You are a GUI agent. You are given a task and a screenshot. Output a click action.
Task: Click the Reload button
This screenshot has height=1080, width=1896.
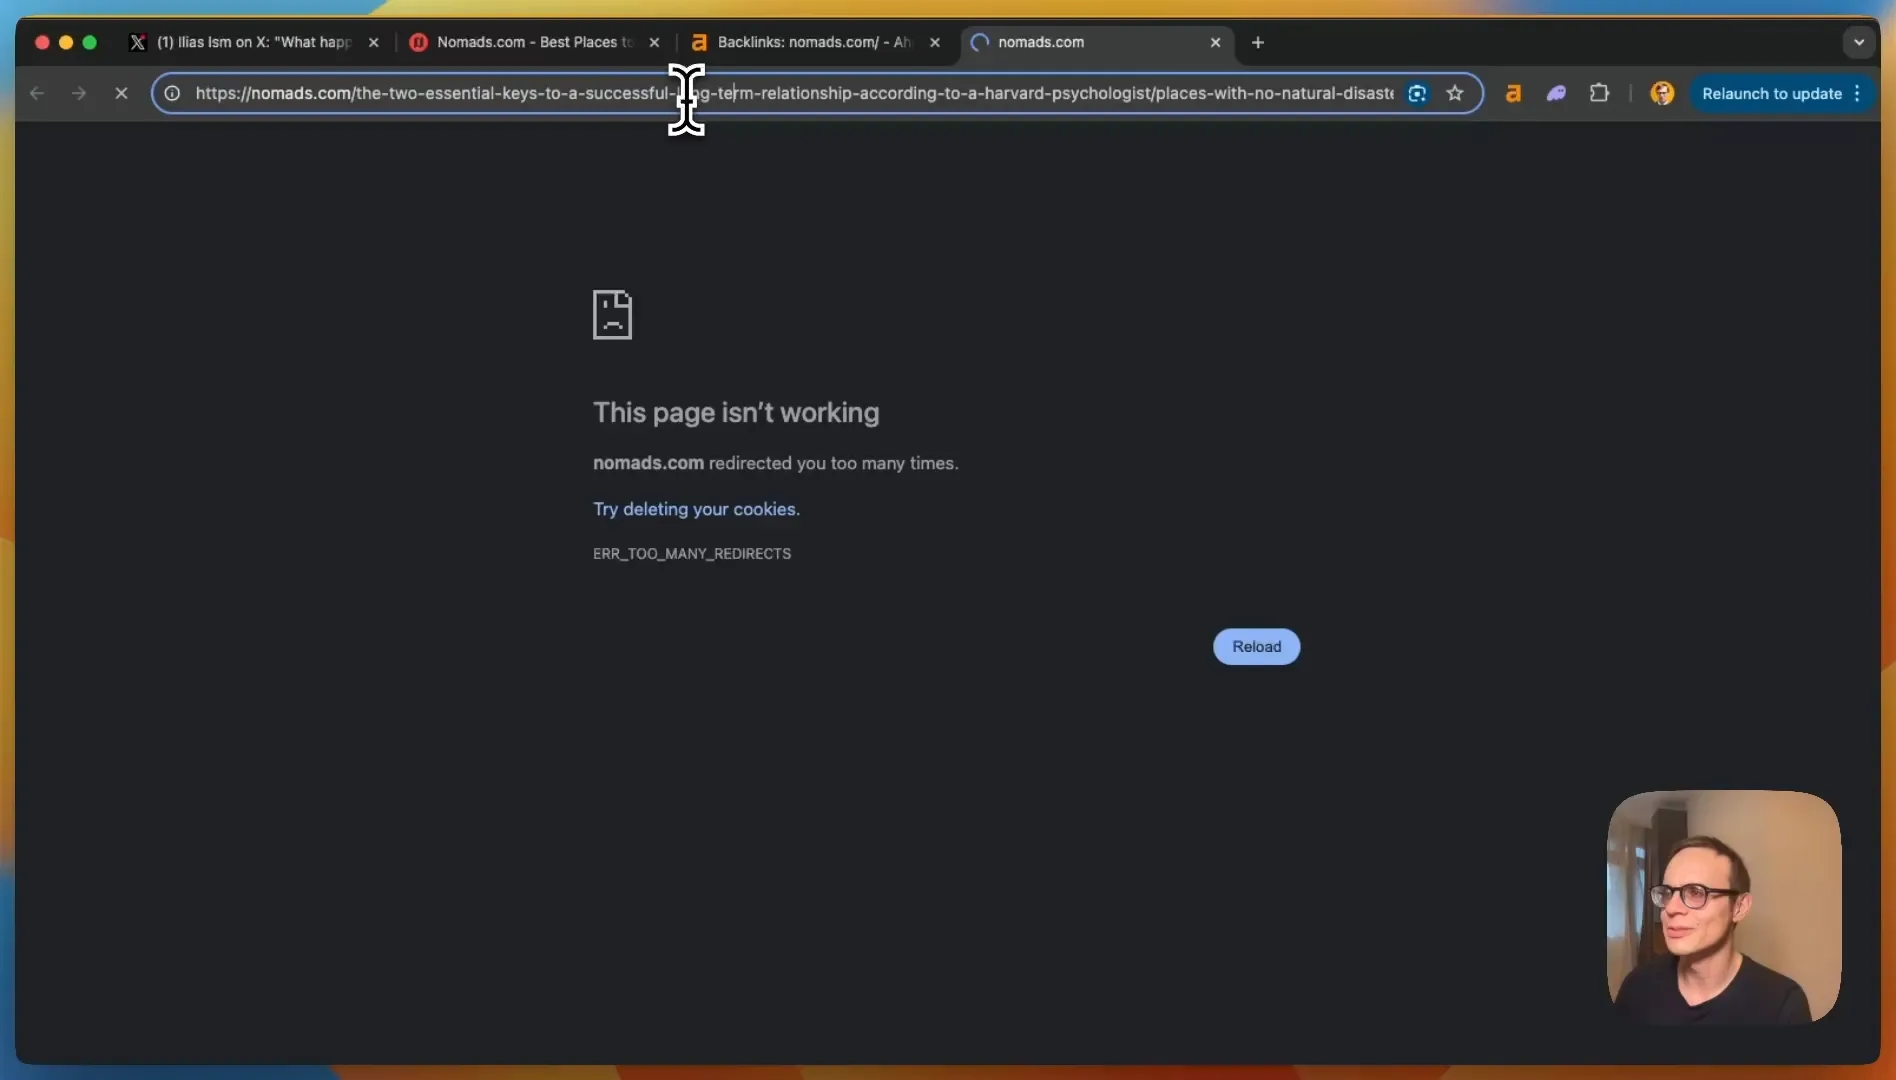click(1256, 647)
